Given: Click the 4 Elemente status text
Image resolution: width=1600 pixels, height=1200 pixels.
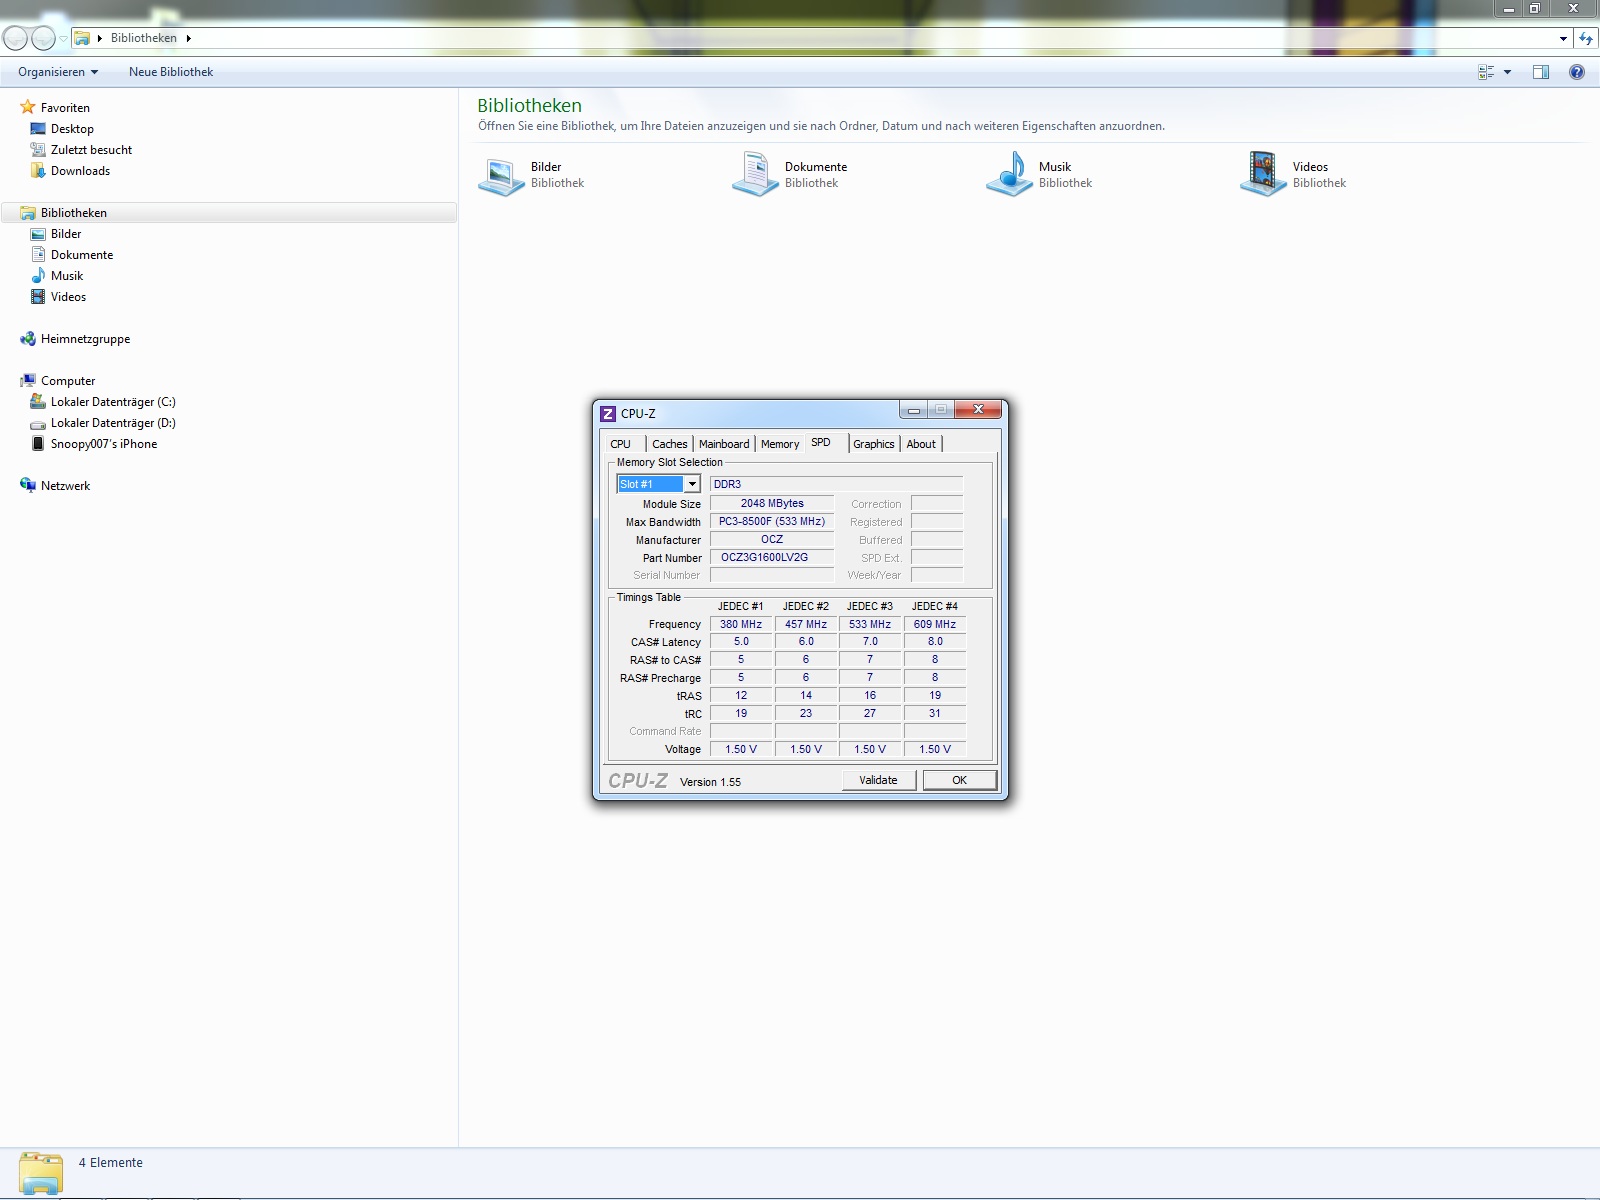Looking at the screenshot, I should pyautogui.click(x=111, y=1163).
